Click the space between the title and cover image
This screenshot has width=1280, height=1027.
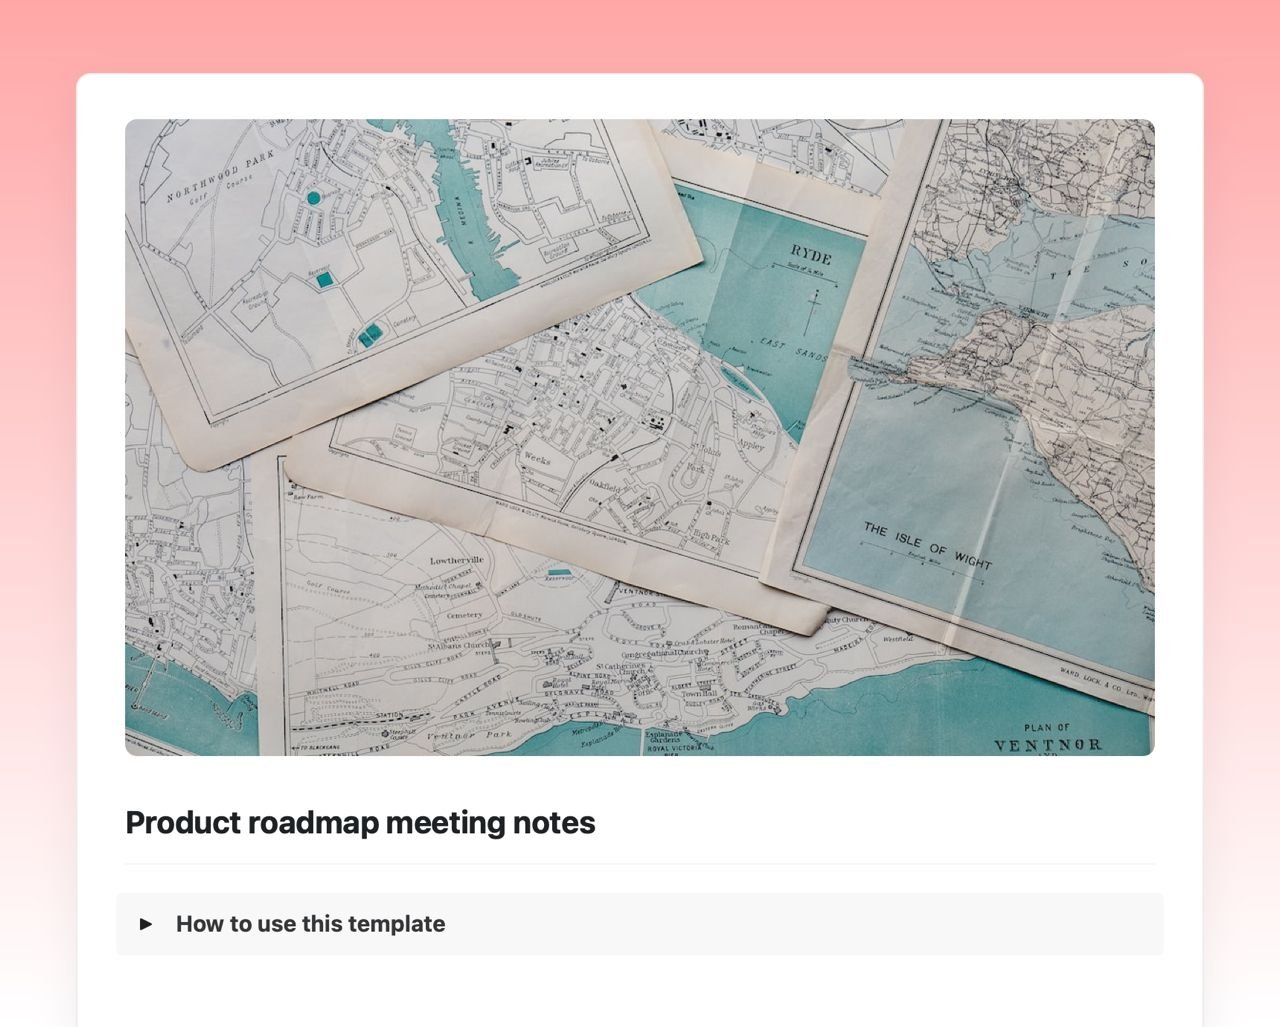[640, 782]
